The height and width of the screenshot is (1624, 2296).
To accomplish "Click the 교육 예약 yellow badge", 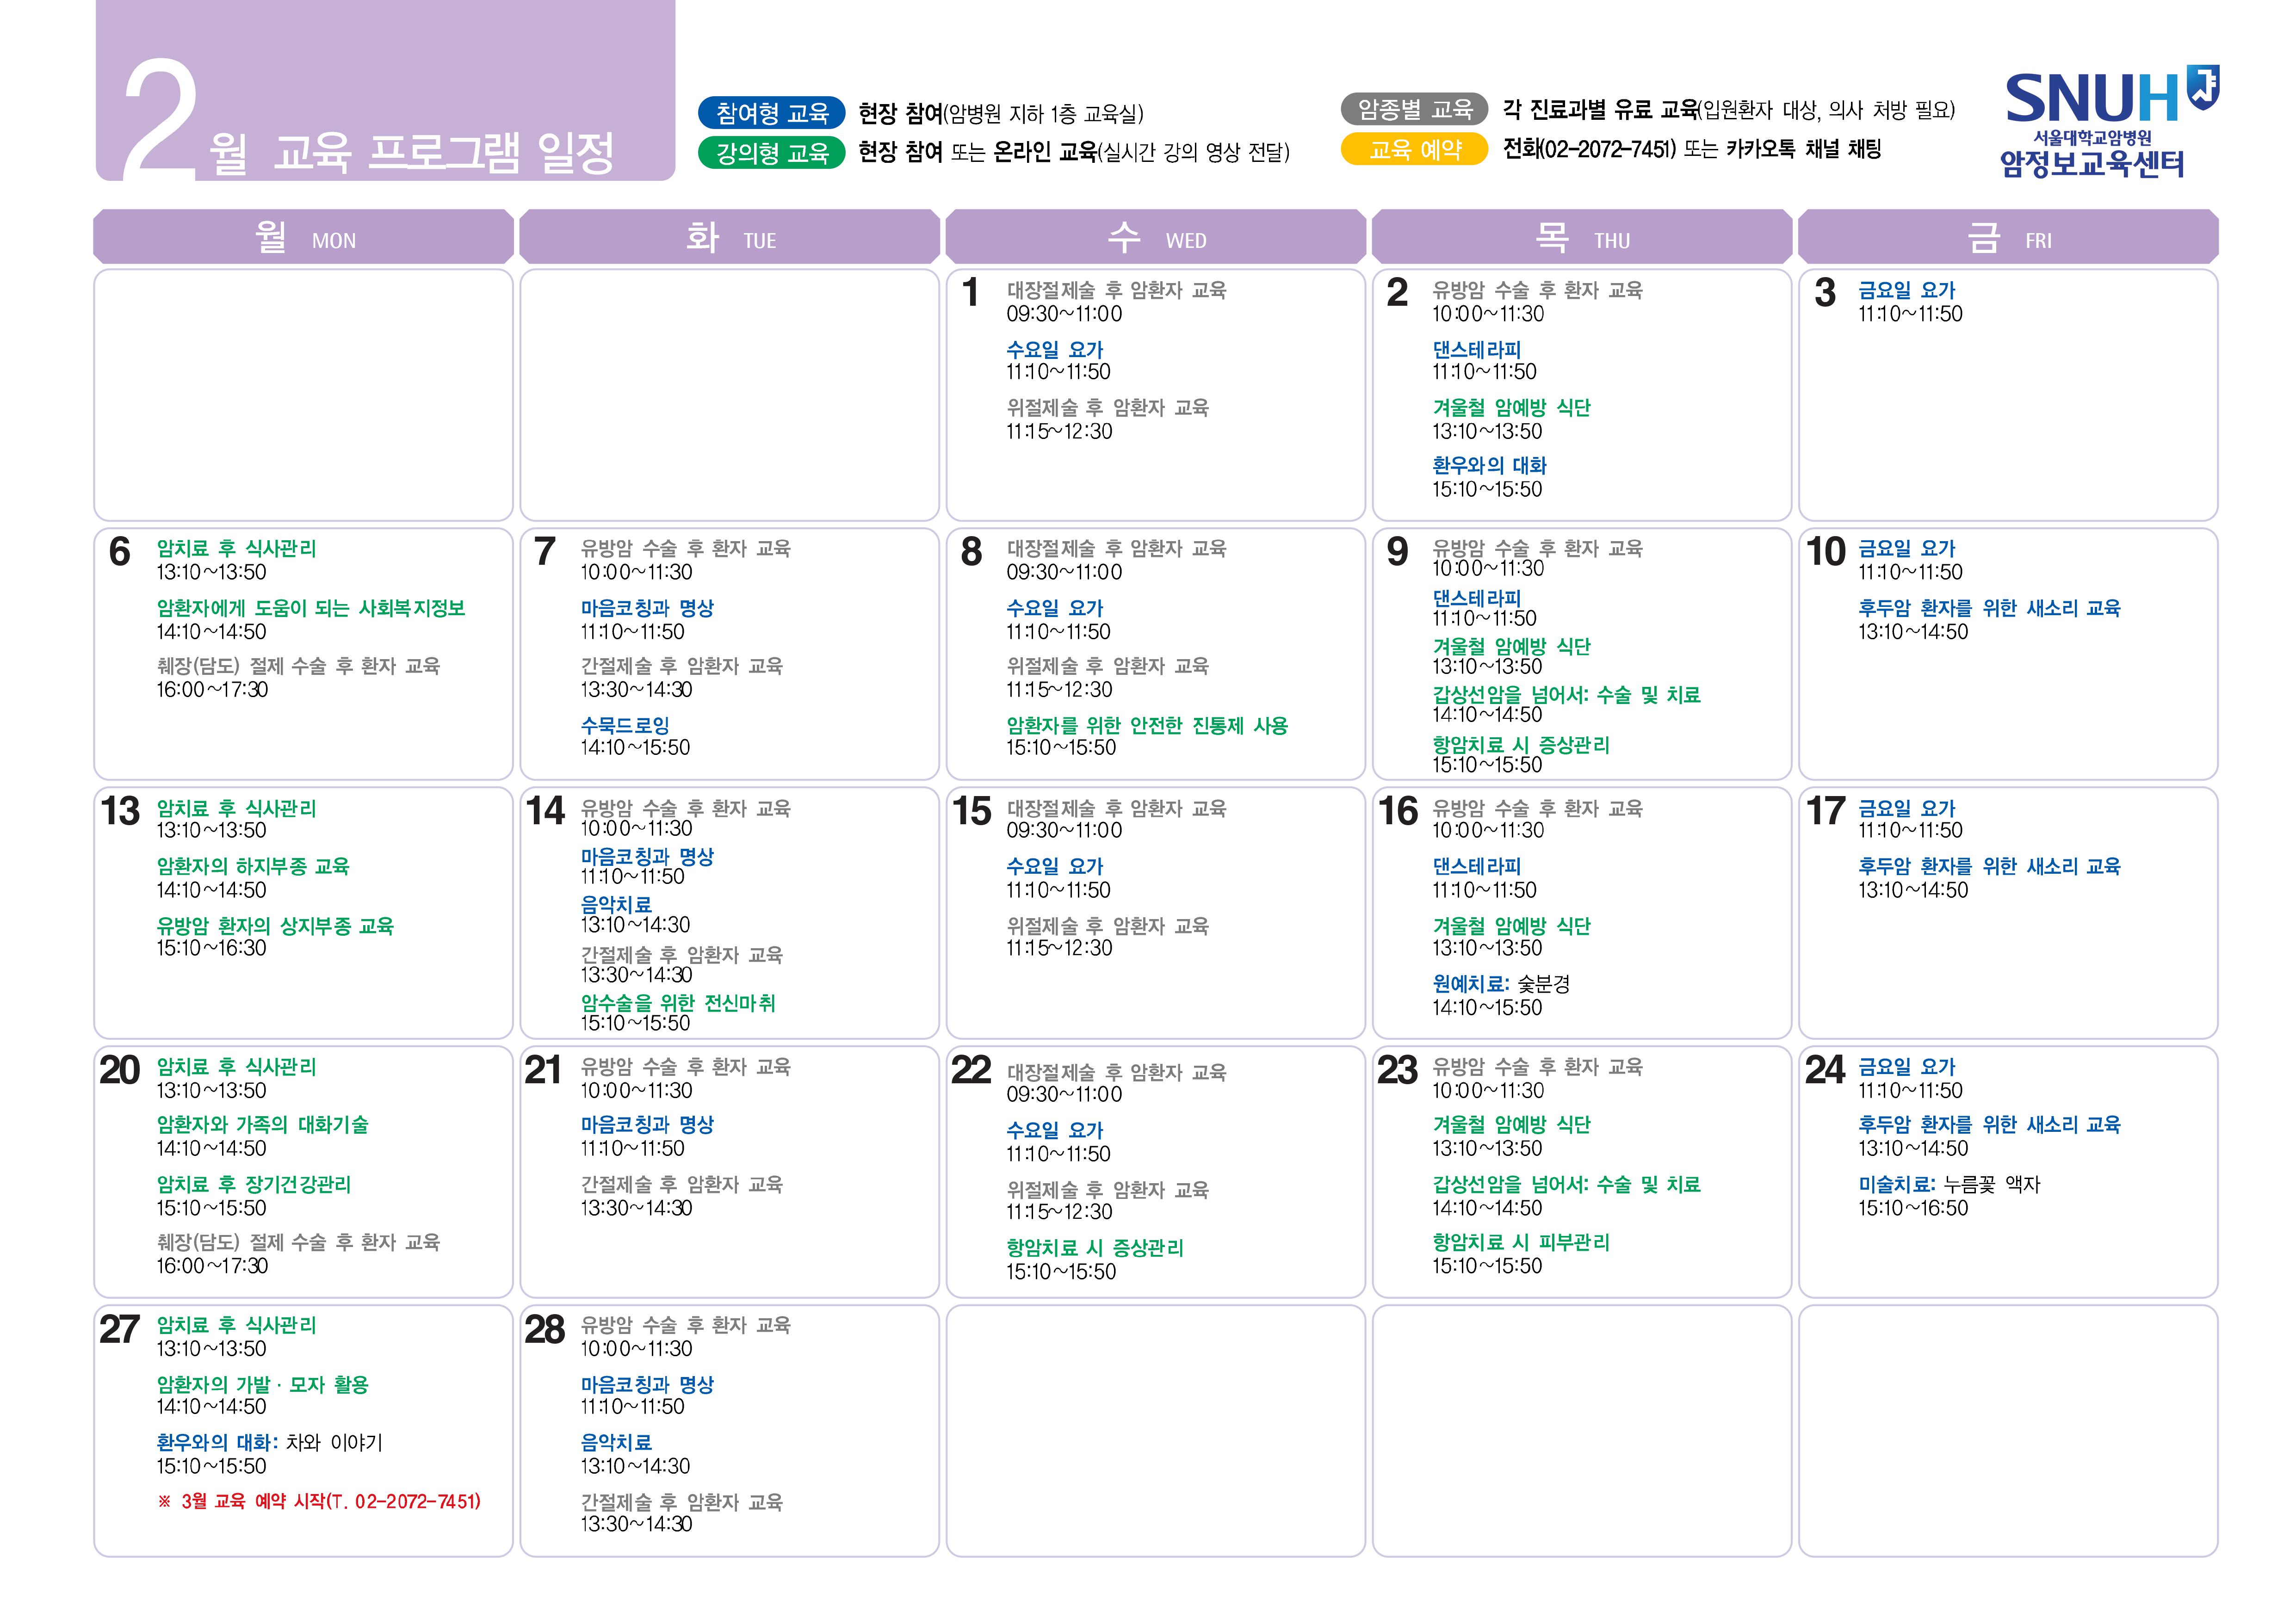I will point(1414,149).
